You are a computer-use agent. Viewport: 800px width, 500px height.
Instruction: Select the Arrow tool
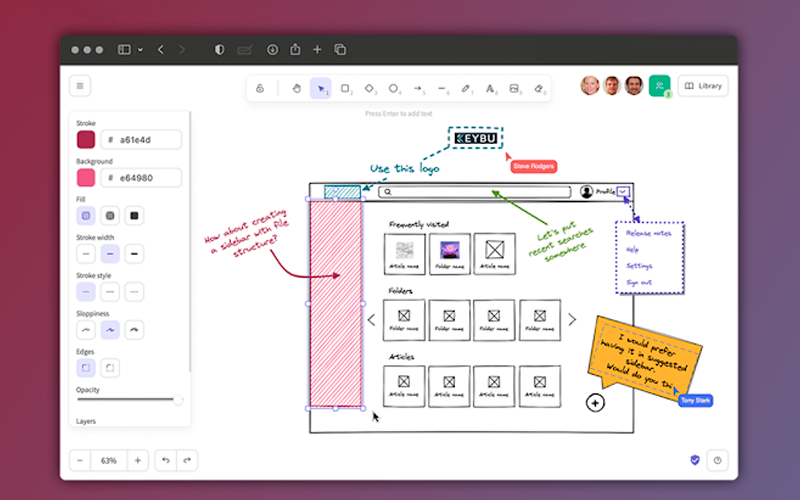[418, 88]
